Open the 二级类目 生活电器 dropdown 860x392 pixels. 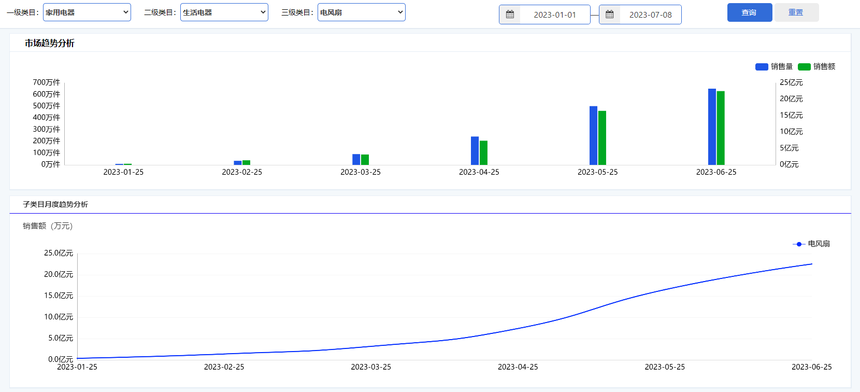224,13
